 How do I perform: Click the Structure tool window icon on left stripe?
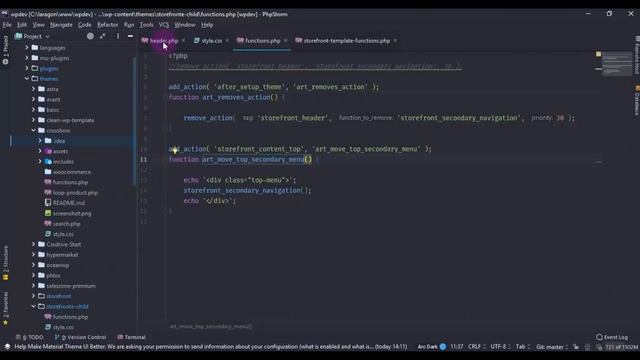(x=5, y=278)
